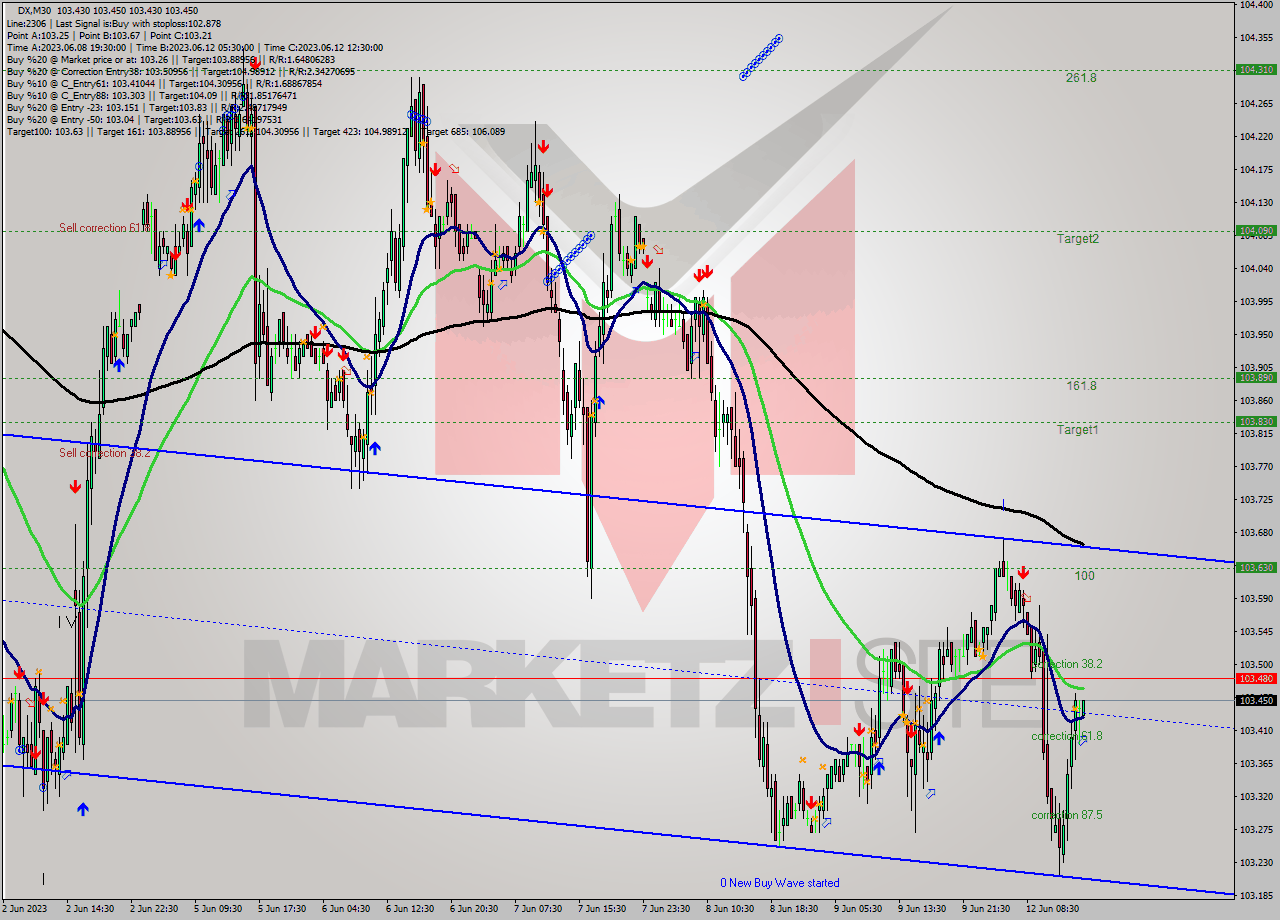Click the green 103.830 price tag
The width and height of the screenshot is (1280, 920).
[1256, 422]
